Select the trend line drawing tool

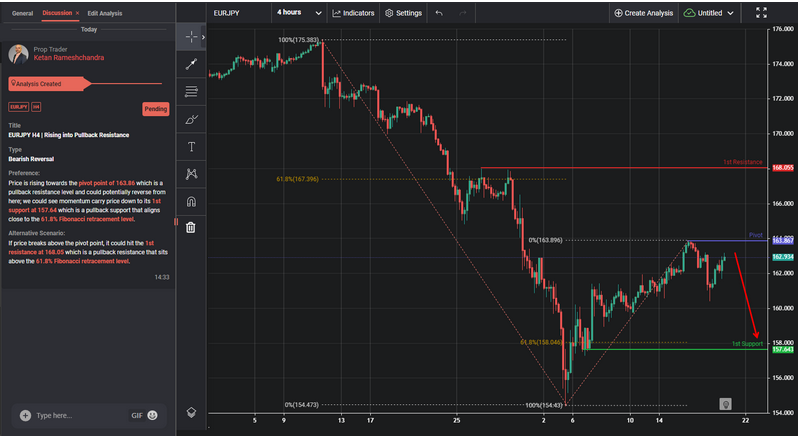coord(191,64)
